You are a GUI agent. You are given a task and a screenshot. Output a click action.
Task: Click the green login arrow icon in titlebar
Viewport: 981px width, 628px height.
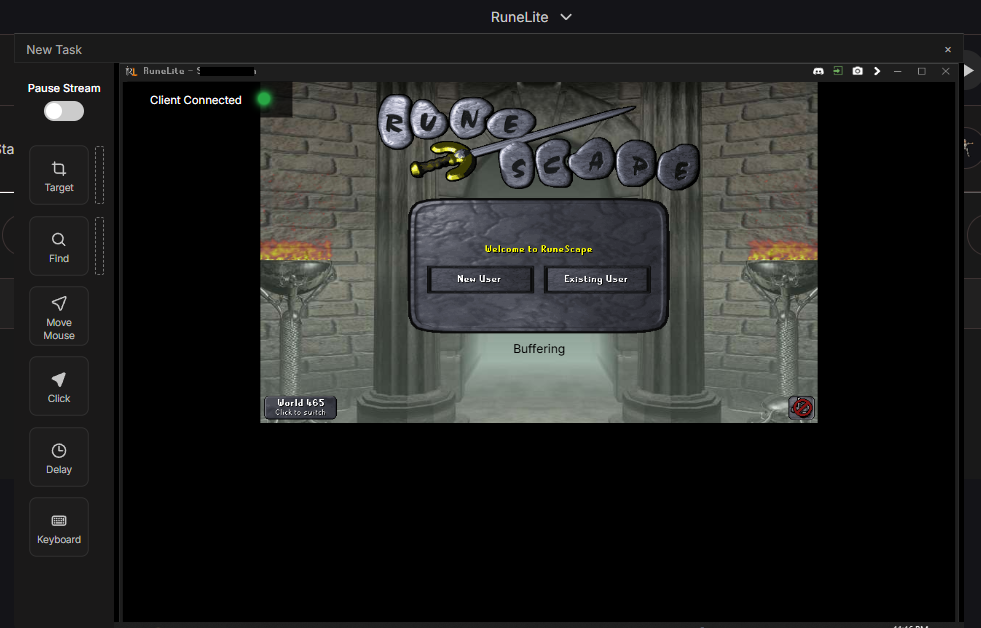[x=838, y=71]
